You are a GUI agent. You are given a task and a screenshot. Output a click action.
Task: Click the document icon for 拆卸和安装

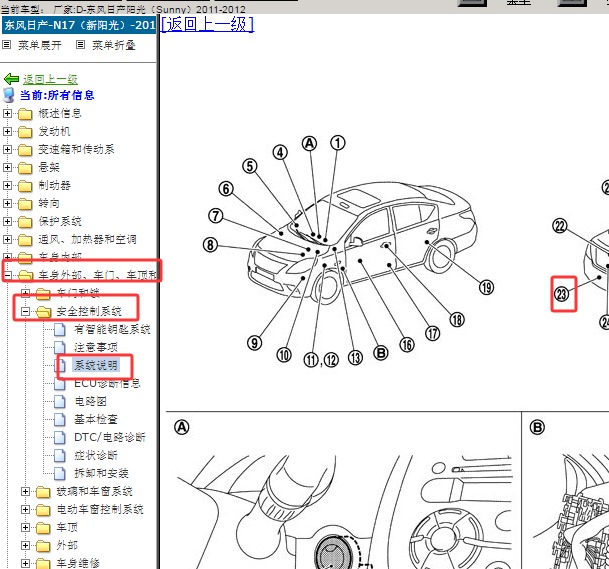point(59,473)
